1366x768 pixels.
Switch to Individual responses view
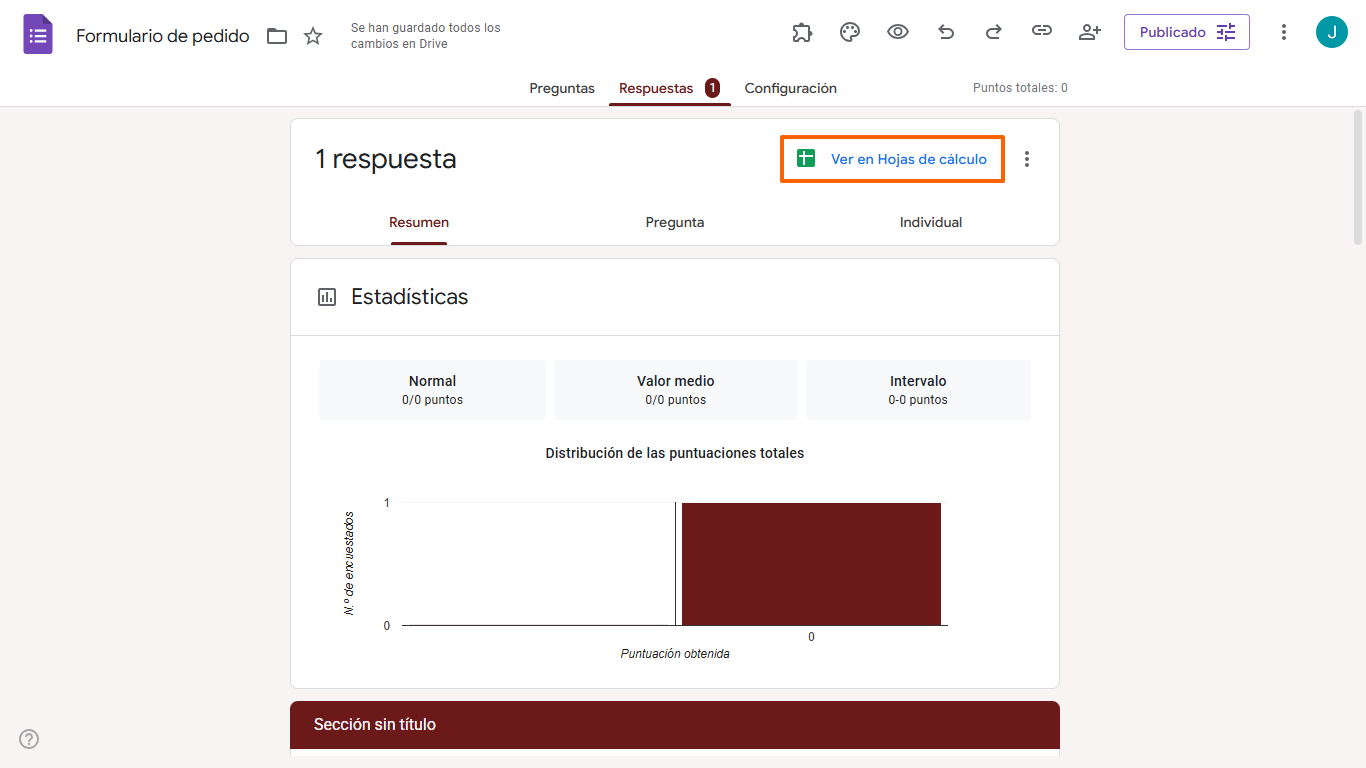(x=931, y=222)
